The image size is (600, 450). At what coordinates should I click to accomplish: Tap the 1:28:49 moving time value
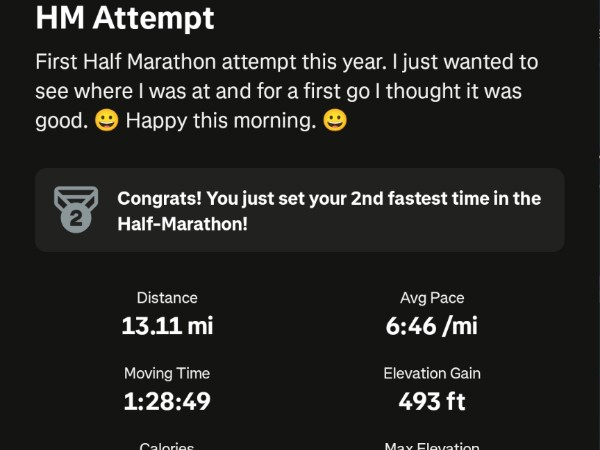click(x=167, y=401)
